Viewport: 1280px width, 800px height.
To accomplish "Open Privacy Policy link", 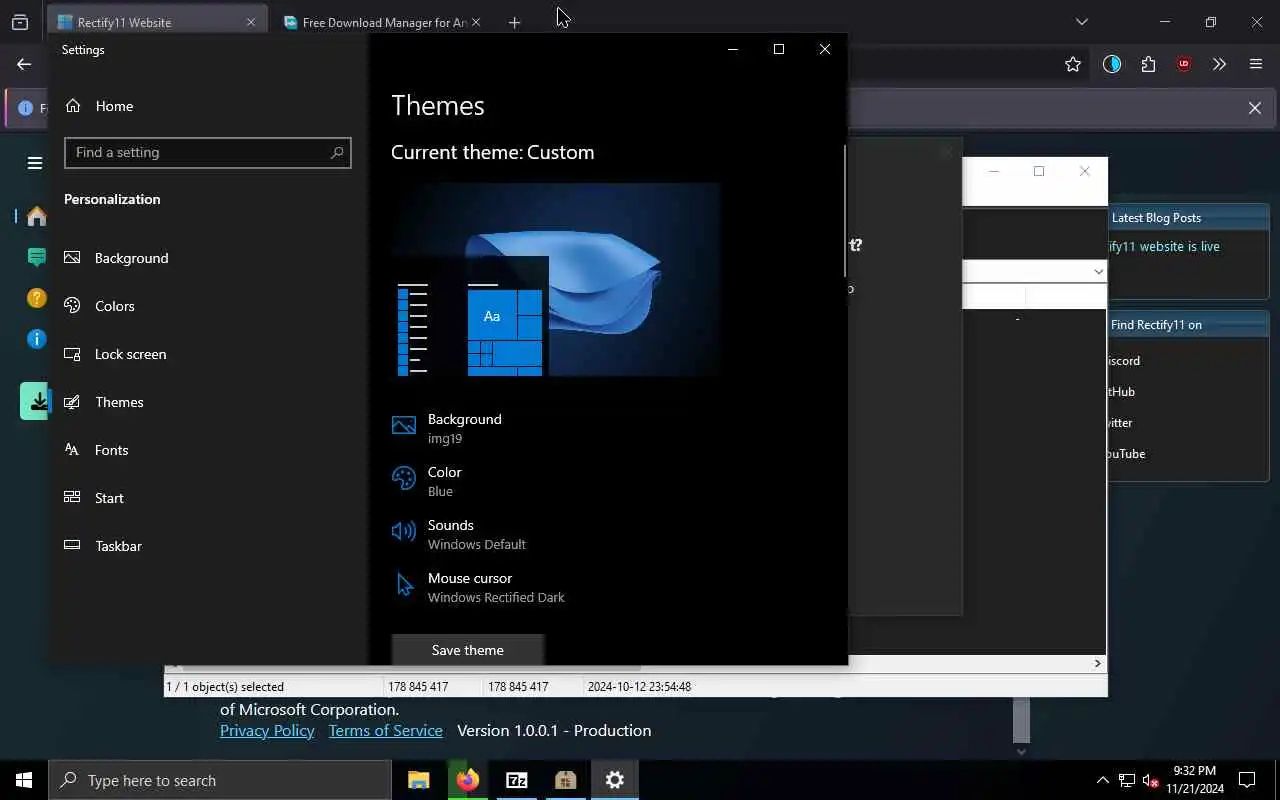I will [267, 730].
